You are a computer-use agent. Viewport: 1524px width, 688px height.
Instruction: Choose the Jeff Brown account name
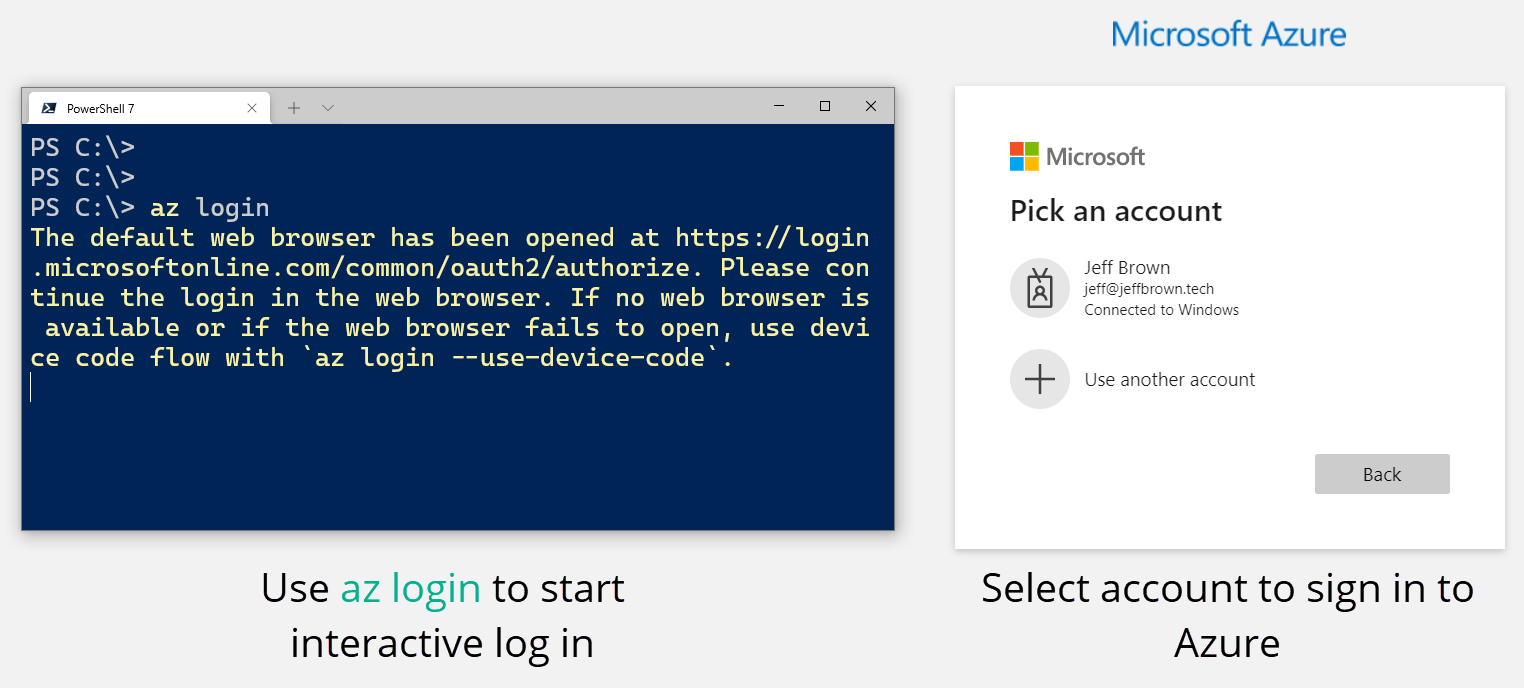[1127, 268]
